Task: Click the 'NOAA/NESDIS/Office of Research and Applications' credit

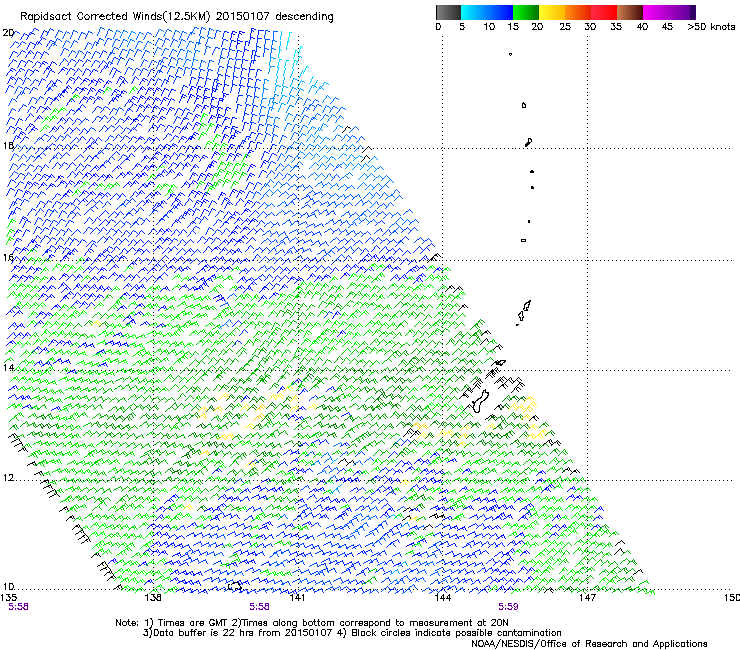Action: [x=589, y=644]
